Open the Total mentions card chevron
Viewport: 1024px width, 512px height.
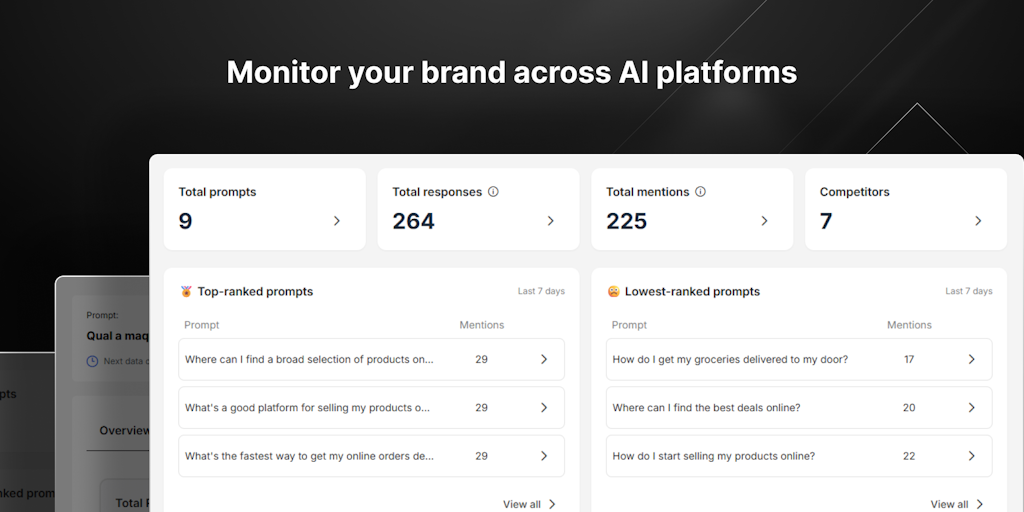click(764, 221)
